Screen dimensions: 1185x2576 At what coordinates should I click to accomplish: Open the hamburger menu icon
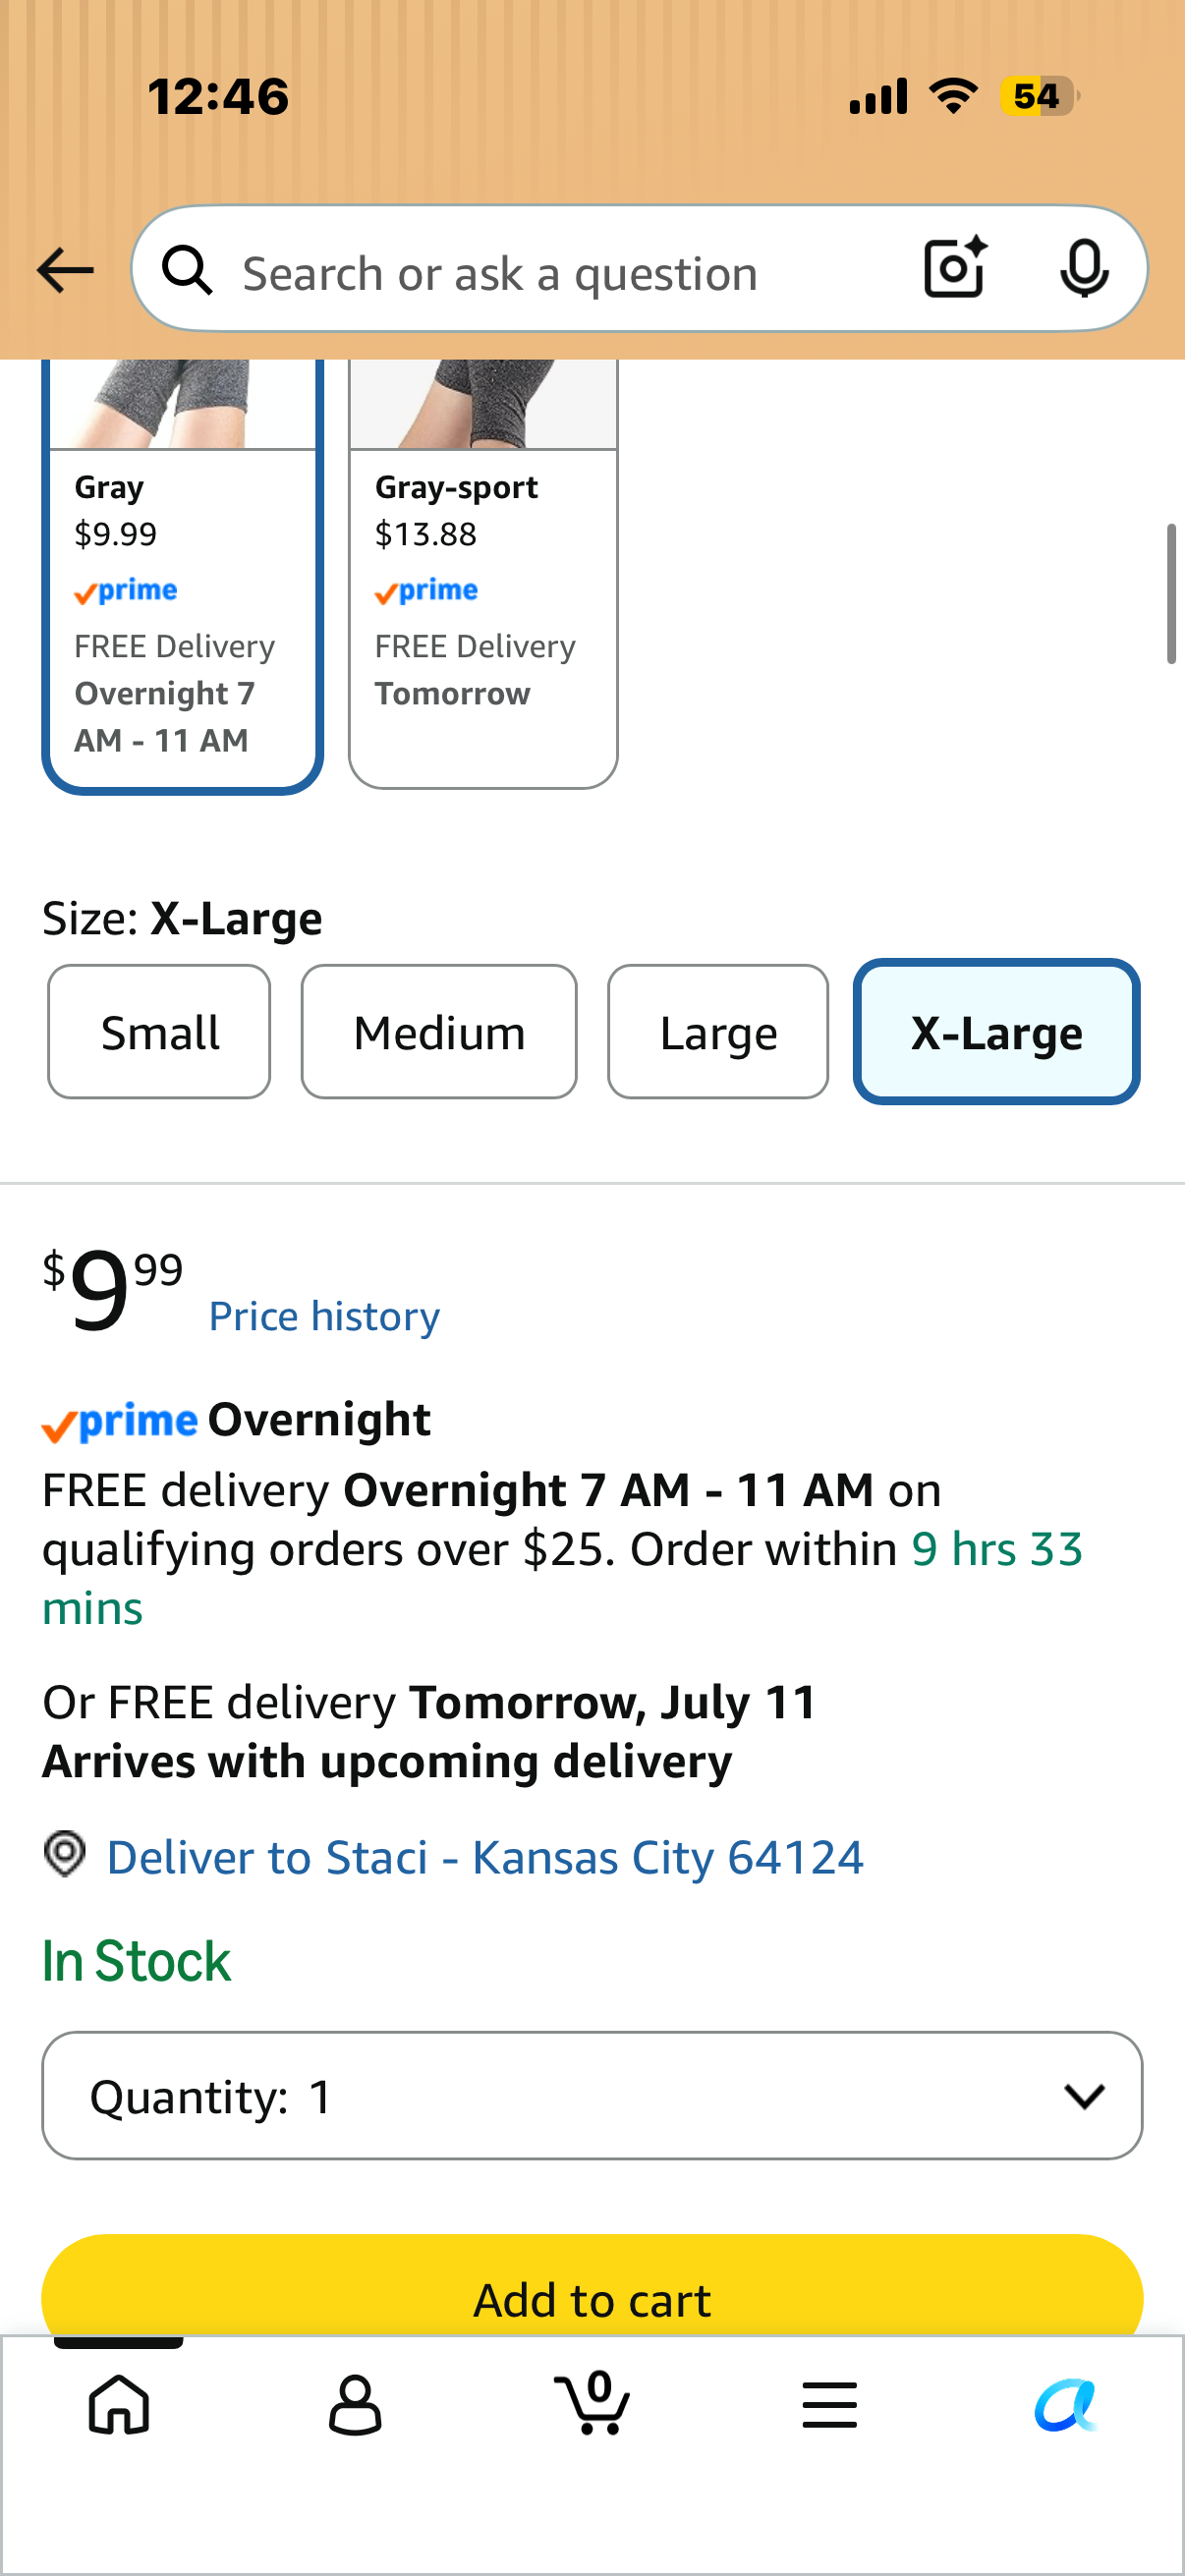pyautogui.click(x=829, y=2404)
